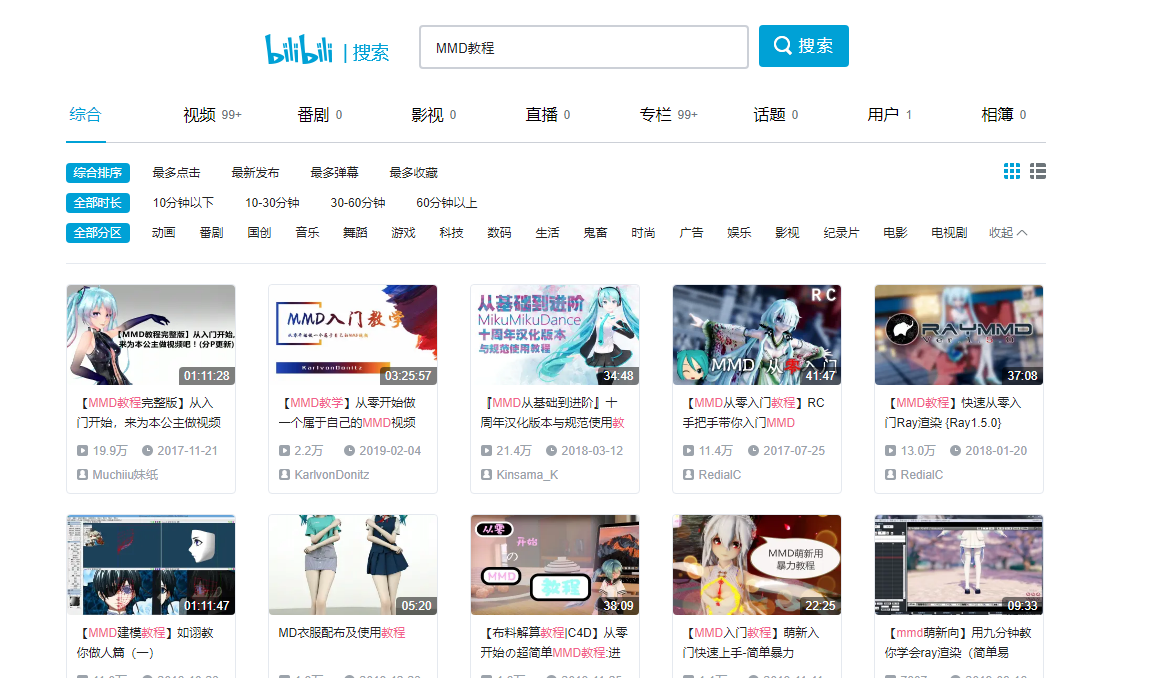Open the 影视 tab
Screen dimensions: 1159x678
pyautogui.click(x=433, y=115)
